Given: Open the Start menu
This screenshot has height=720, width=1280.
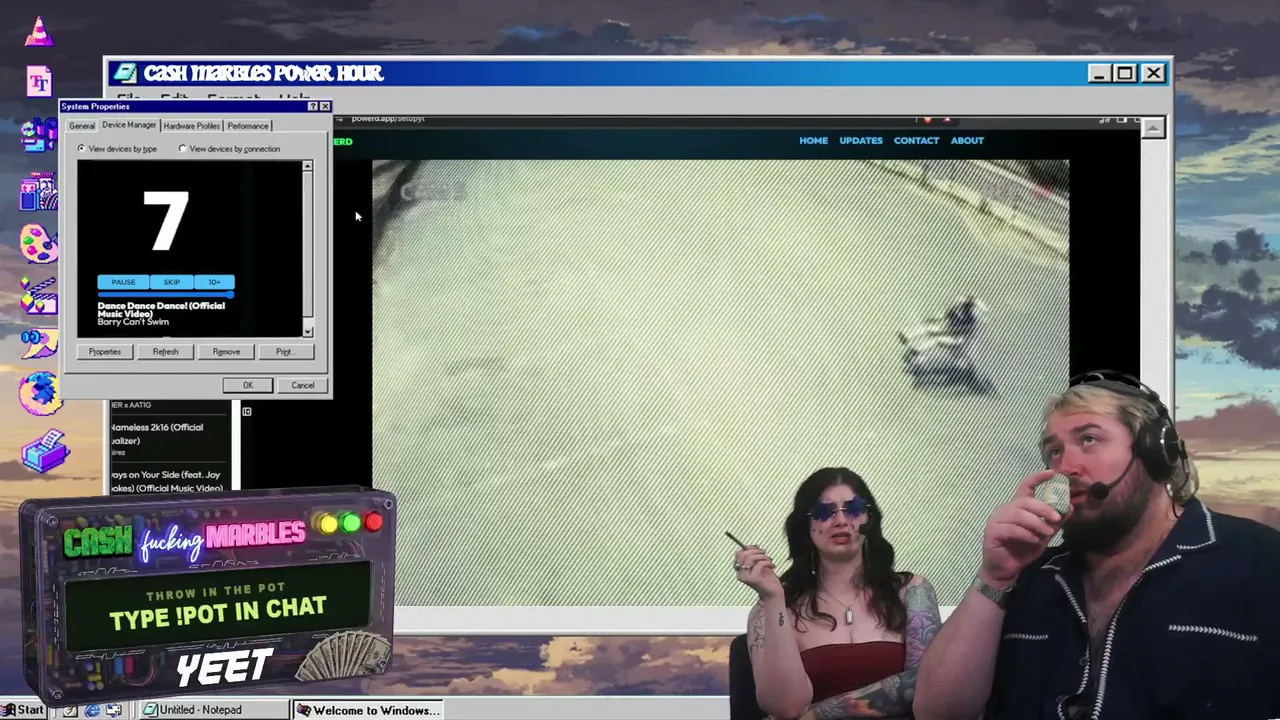Looking at the screenshot, I should tap(23, 710).
